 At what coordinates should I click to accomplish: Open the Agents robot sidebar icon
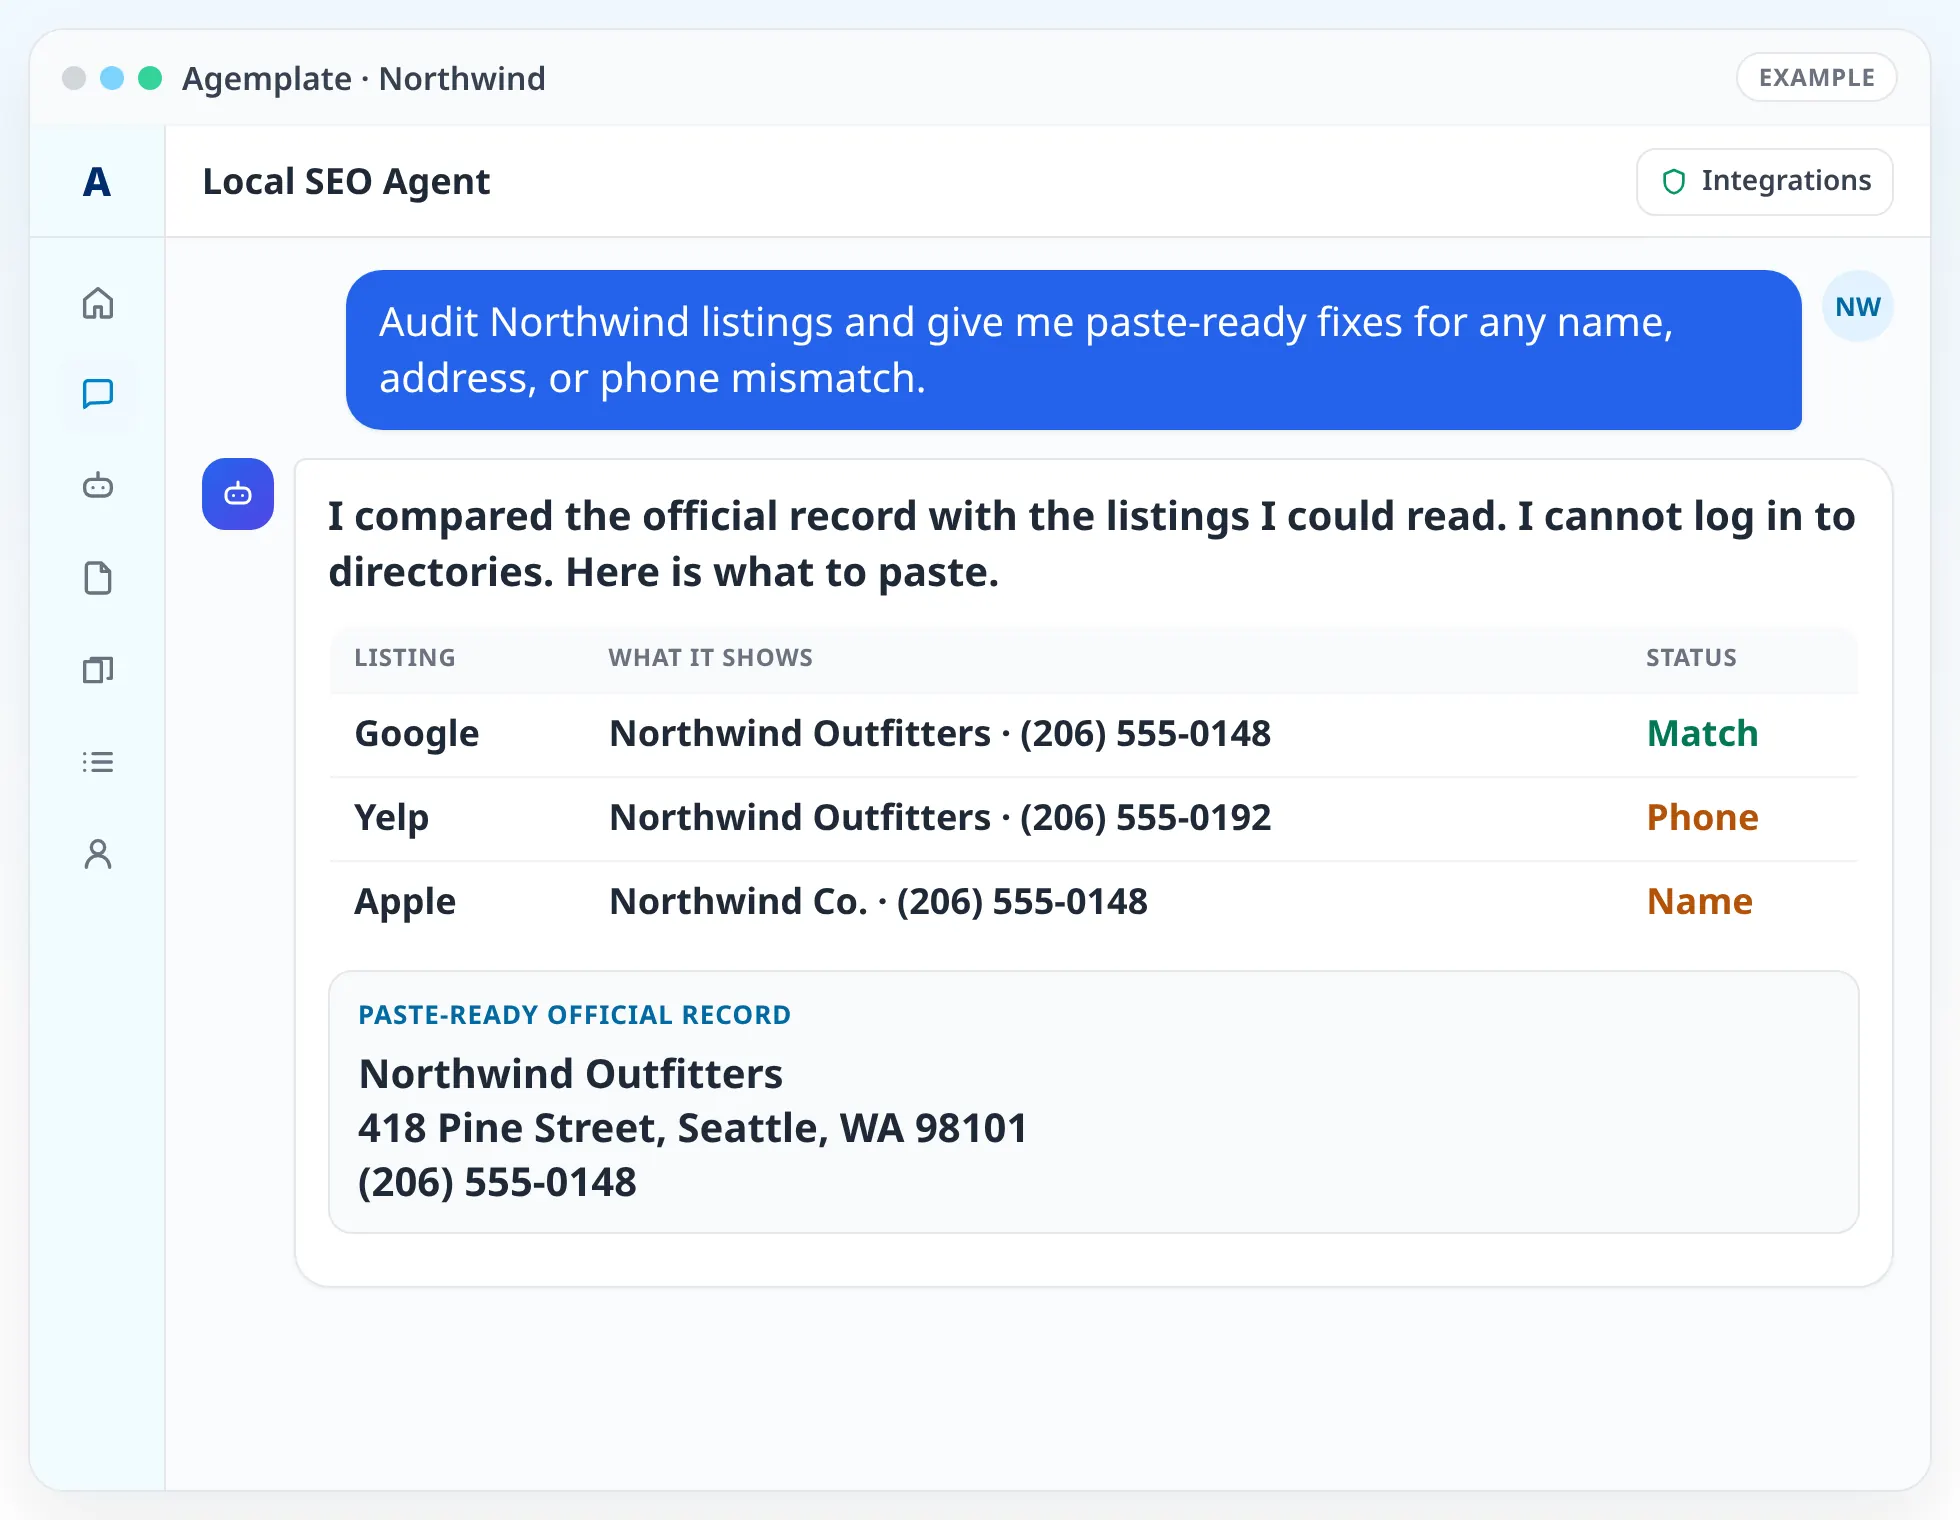pos(97,486)
